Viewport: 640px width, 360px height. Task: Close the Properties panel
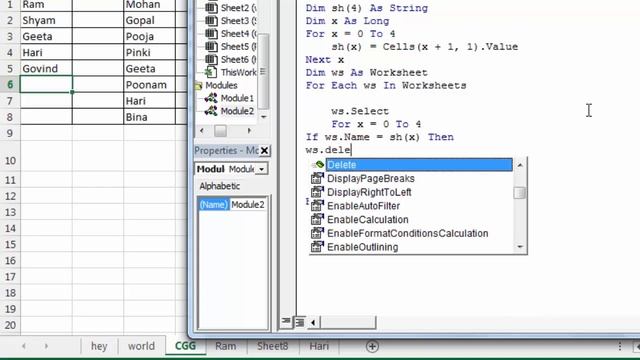pyautogui.click(x=264, y=151)
